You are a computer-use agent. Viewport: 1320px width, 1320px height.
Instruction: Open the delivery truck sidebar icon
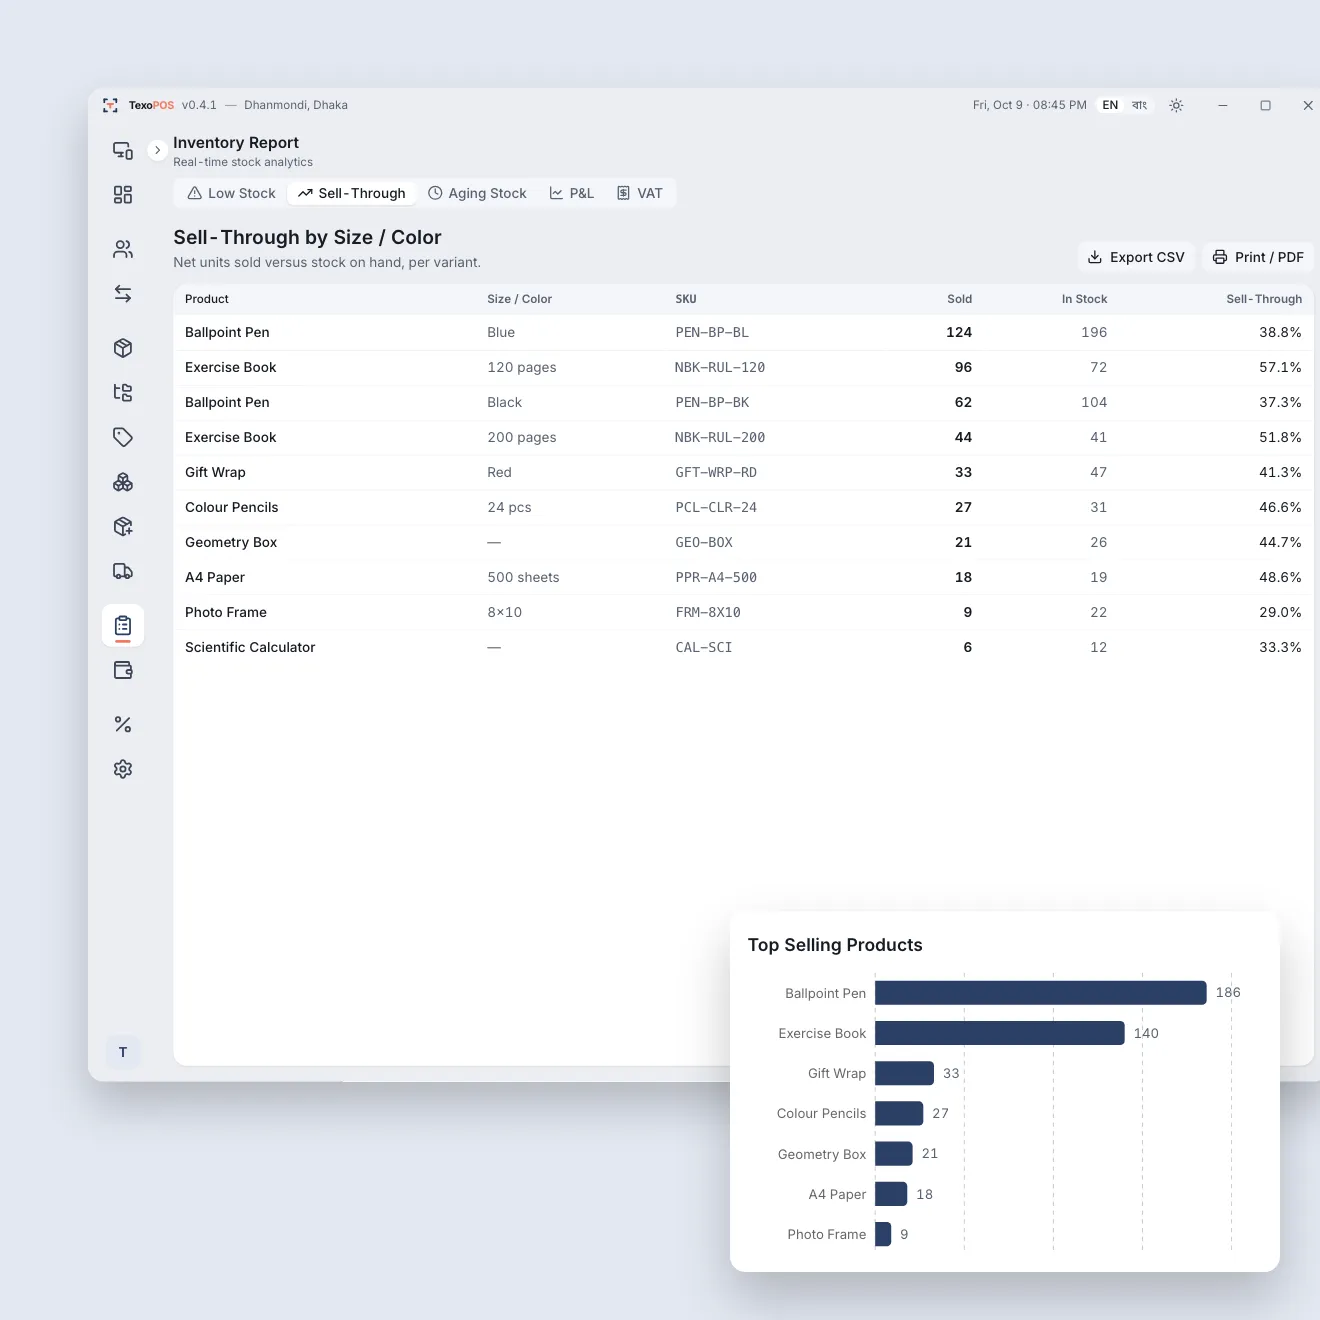click(123, 571)
